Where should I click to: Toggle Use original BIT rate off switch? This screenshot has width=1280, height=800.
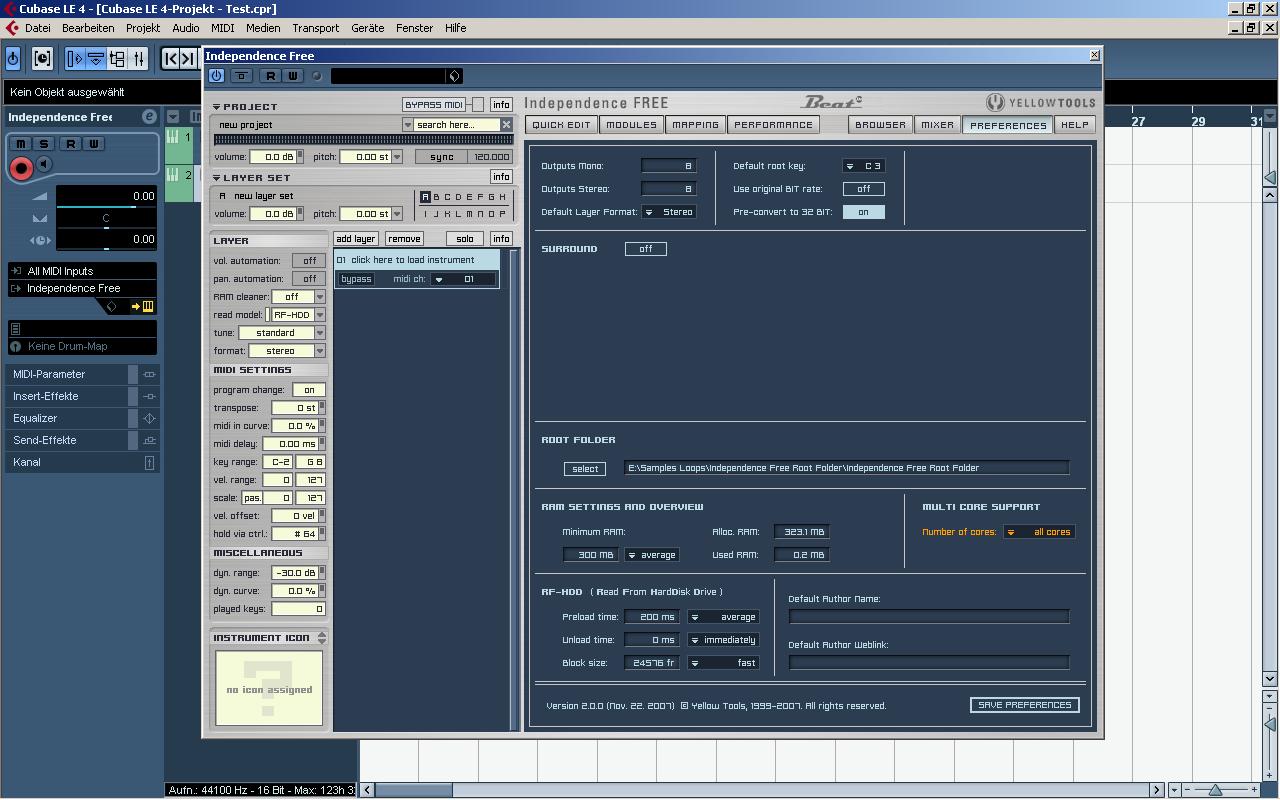point(864,189)
